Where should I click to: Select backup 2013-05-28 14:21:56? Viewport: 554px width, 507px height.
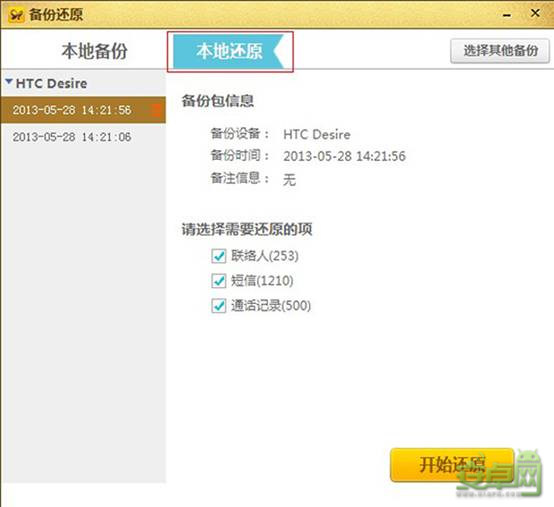click(x=83, y=110)
